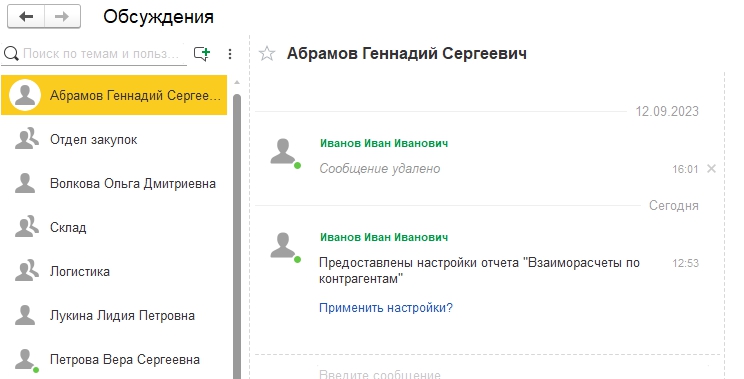Click the Абрамов Геннадий avatar in the list
744x379 pixels.
pos(25,95)
